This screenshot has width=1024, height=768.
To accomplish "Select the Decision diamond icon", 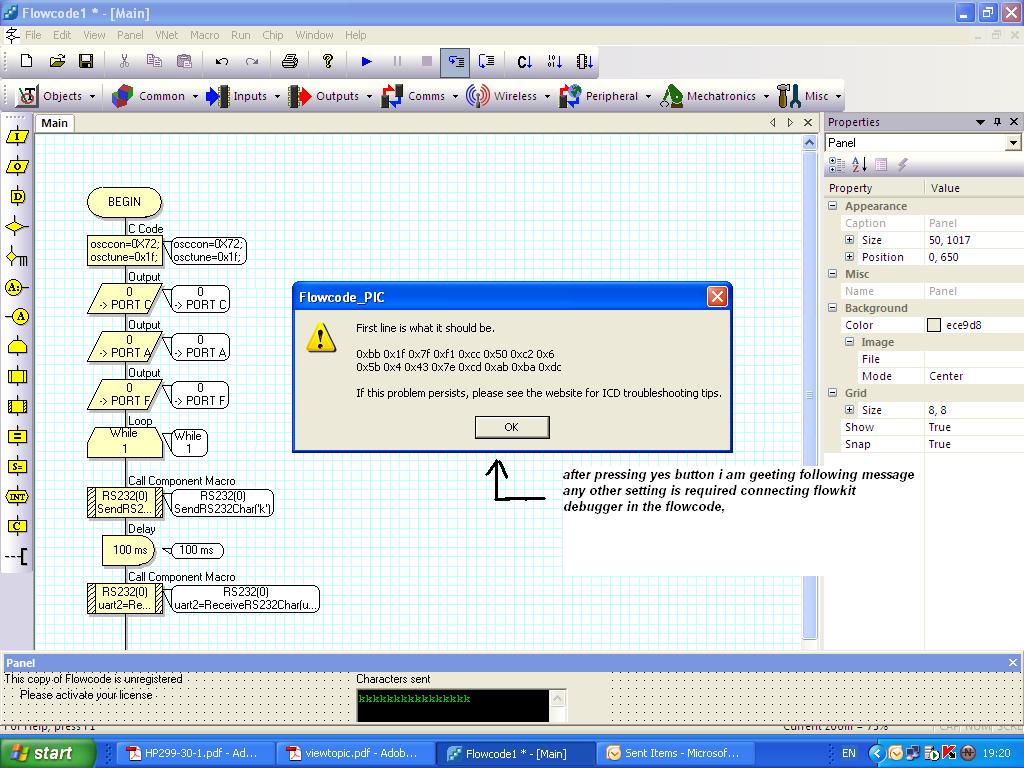I will click(17, 227).
